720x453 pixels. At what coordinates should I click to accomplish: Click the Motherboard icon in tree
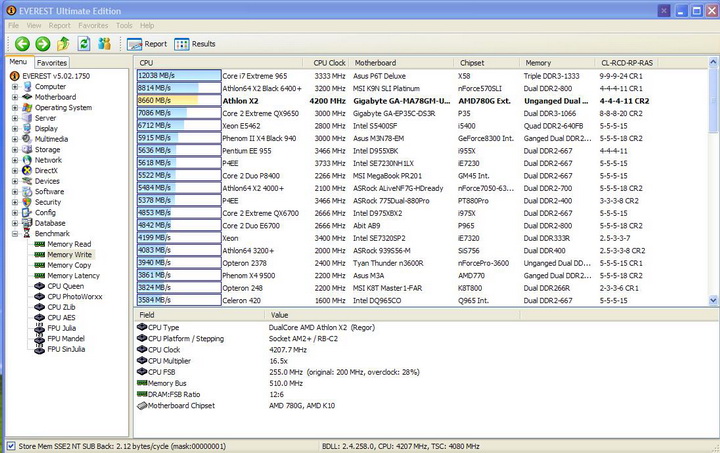pos(28,97)
